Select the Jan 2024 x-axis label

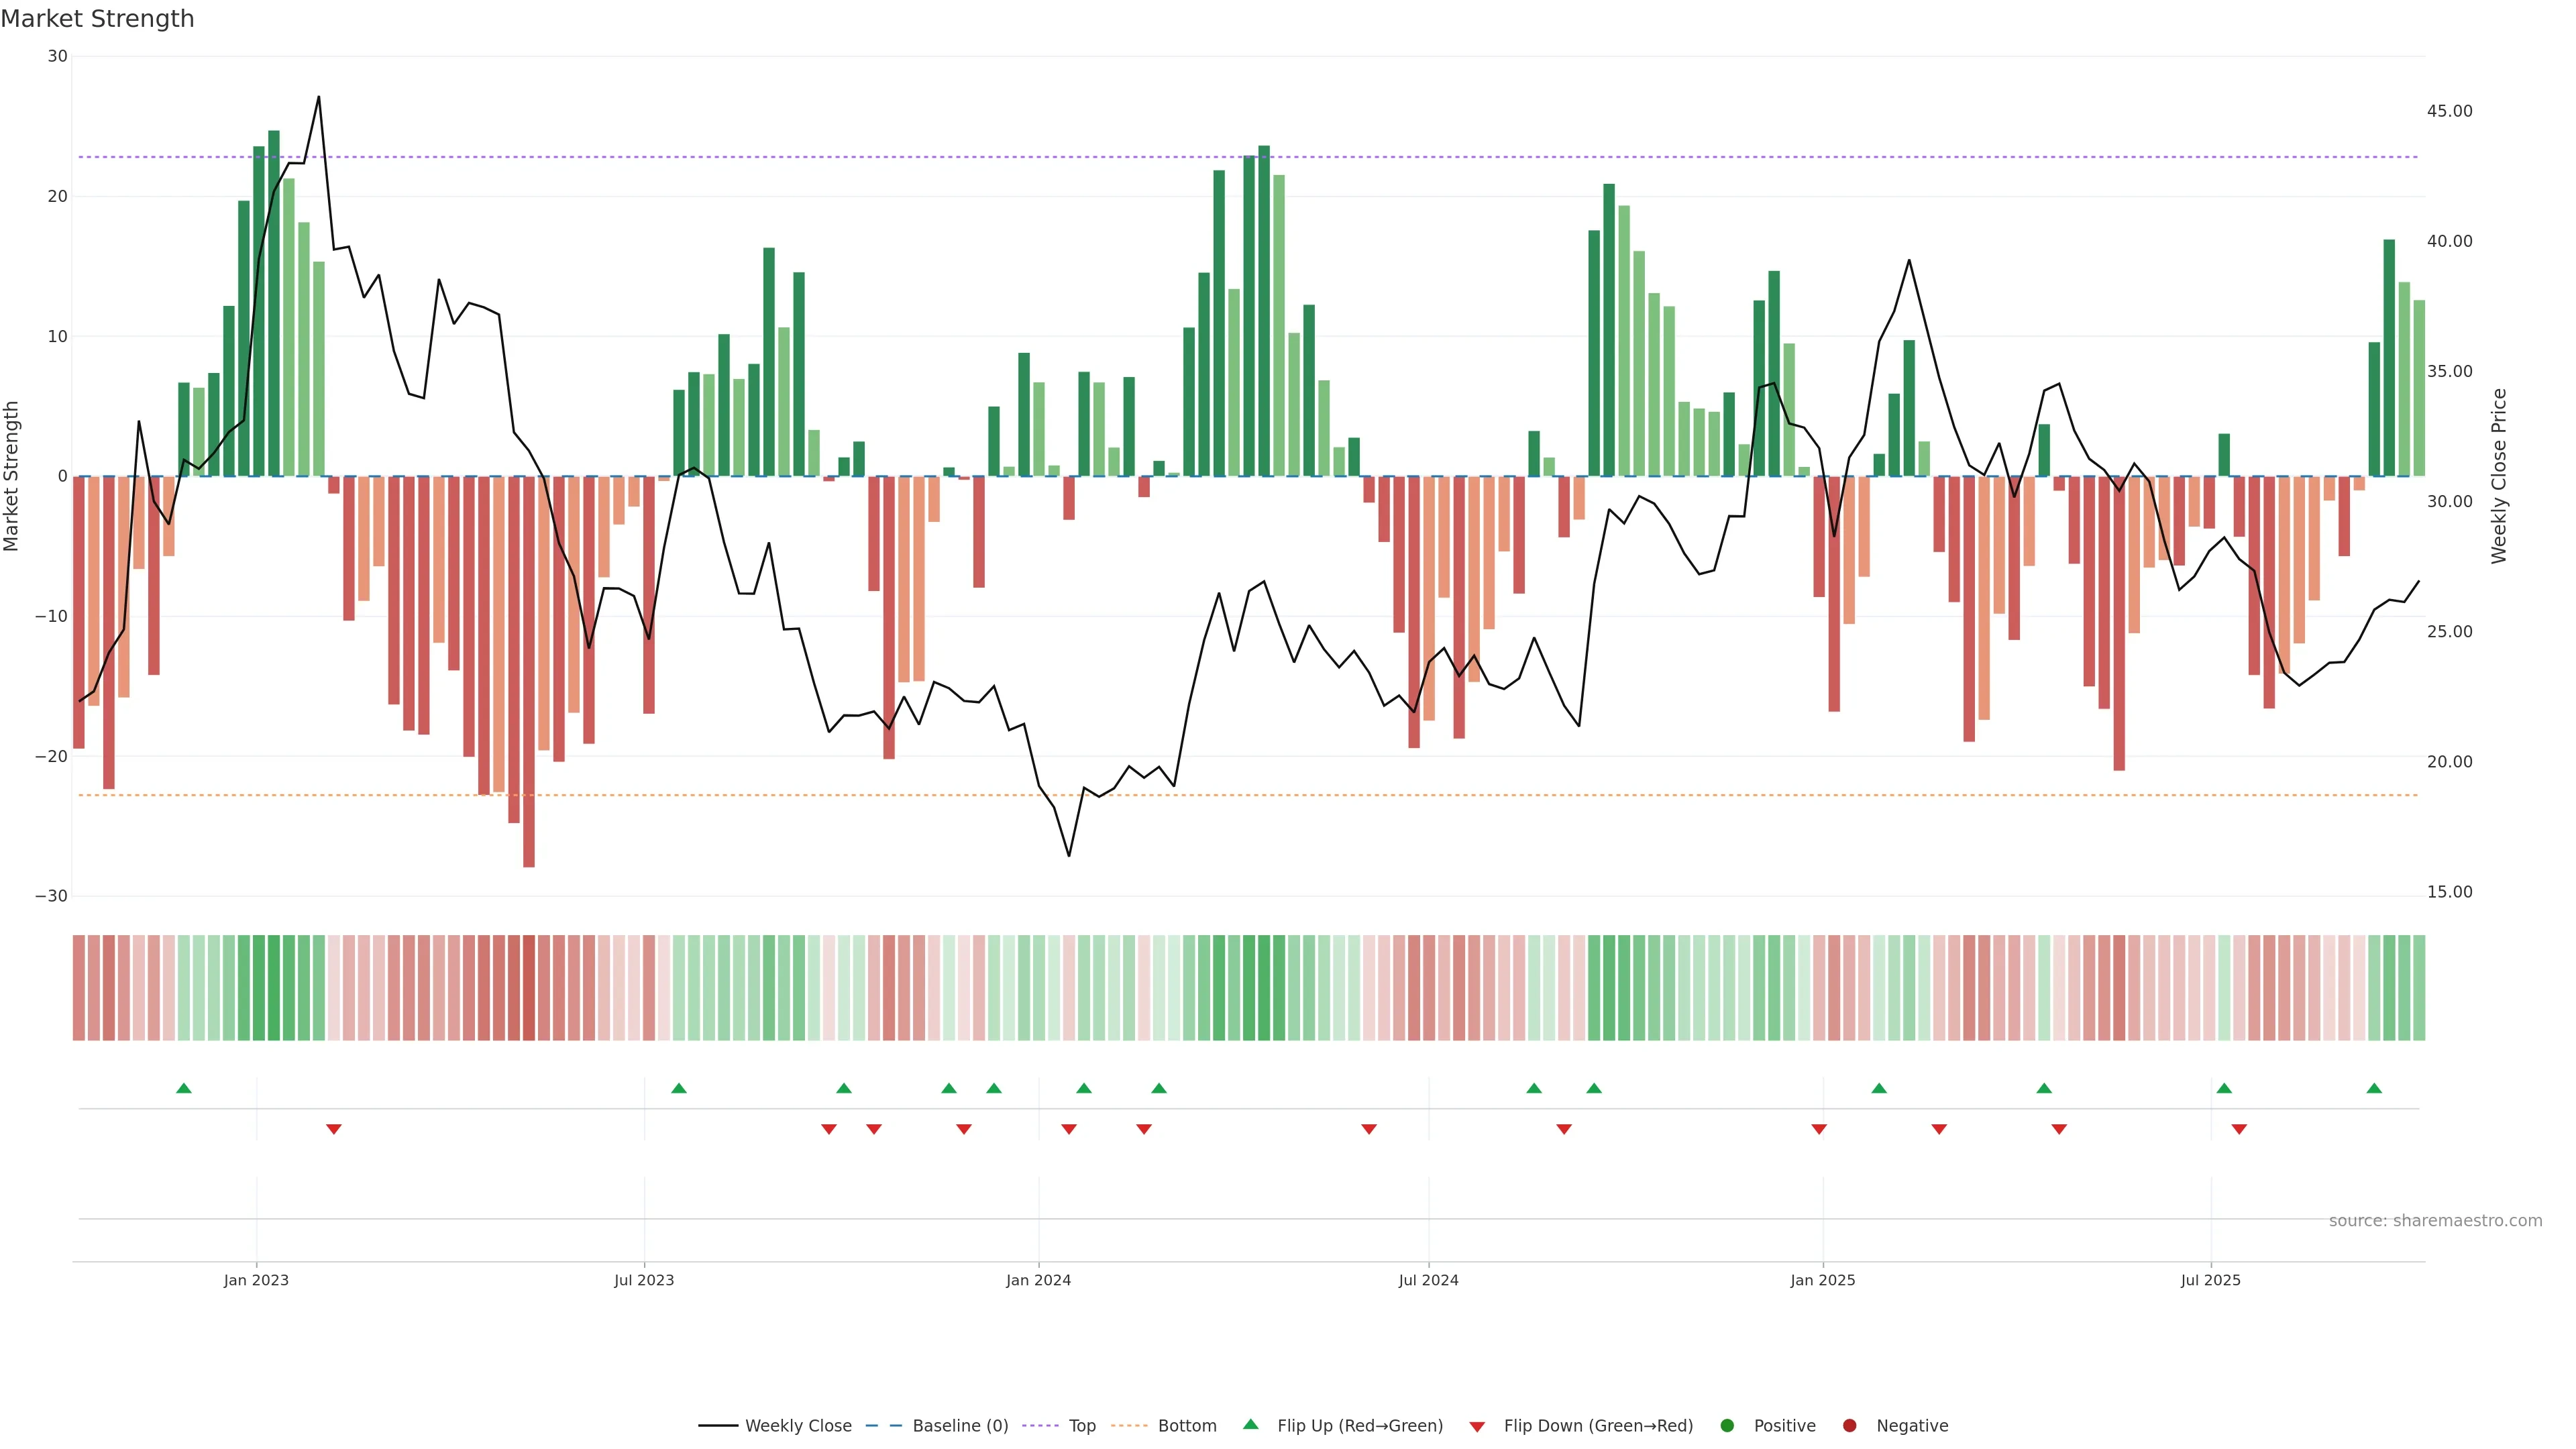click(x=1038, y=1280)
